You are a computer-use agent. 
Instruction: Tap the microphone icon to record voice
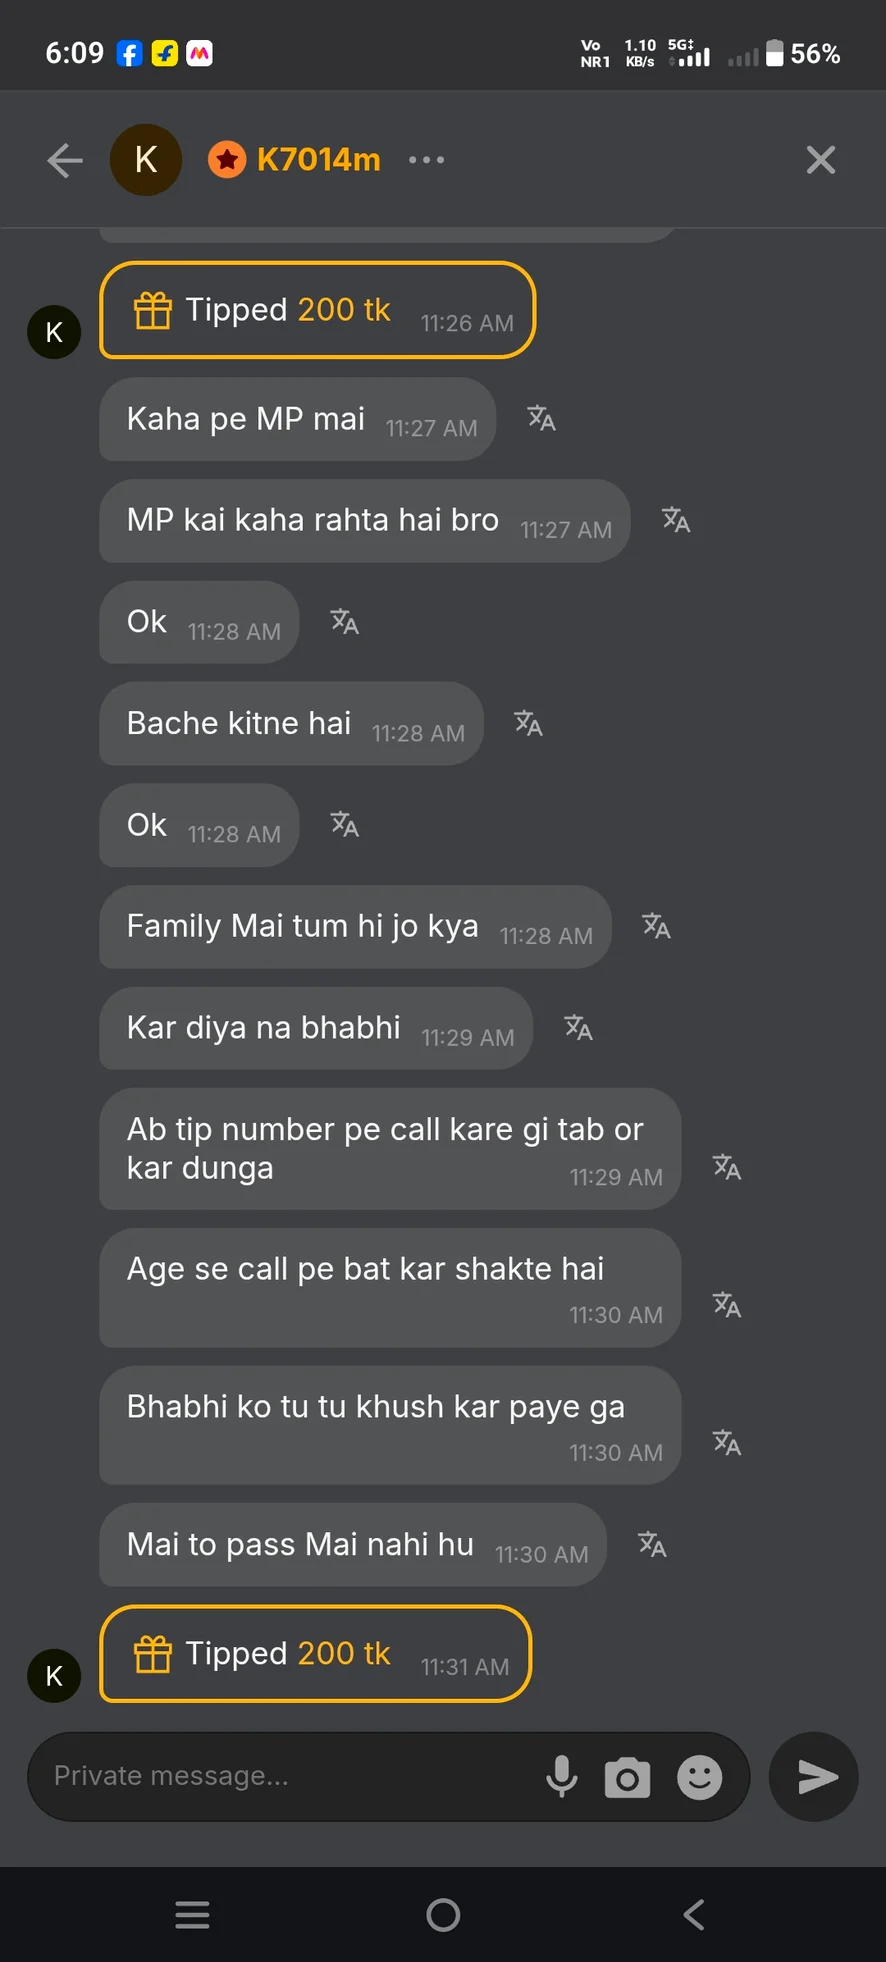[562, 1776]
